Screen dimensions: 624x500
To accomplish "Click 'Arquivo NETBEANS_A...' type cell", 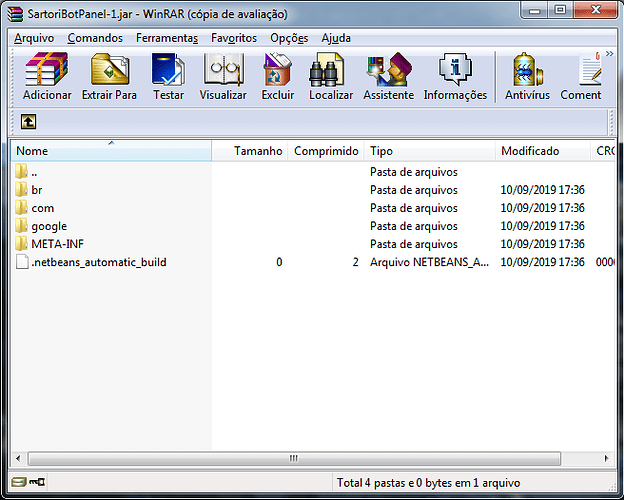I will [429, 262].
